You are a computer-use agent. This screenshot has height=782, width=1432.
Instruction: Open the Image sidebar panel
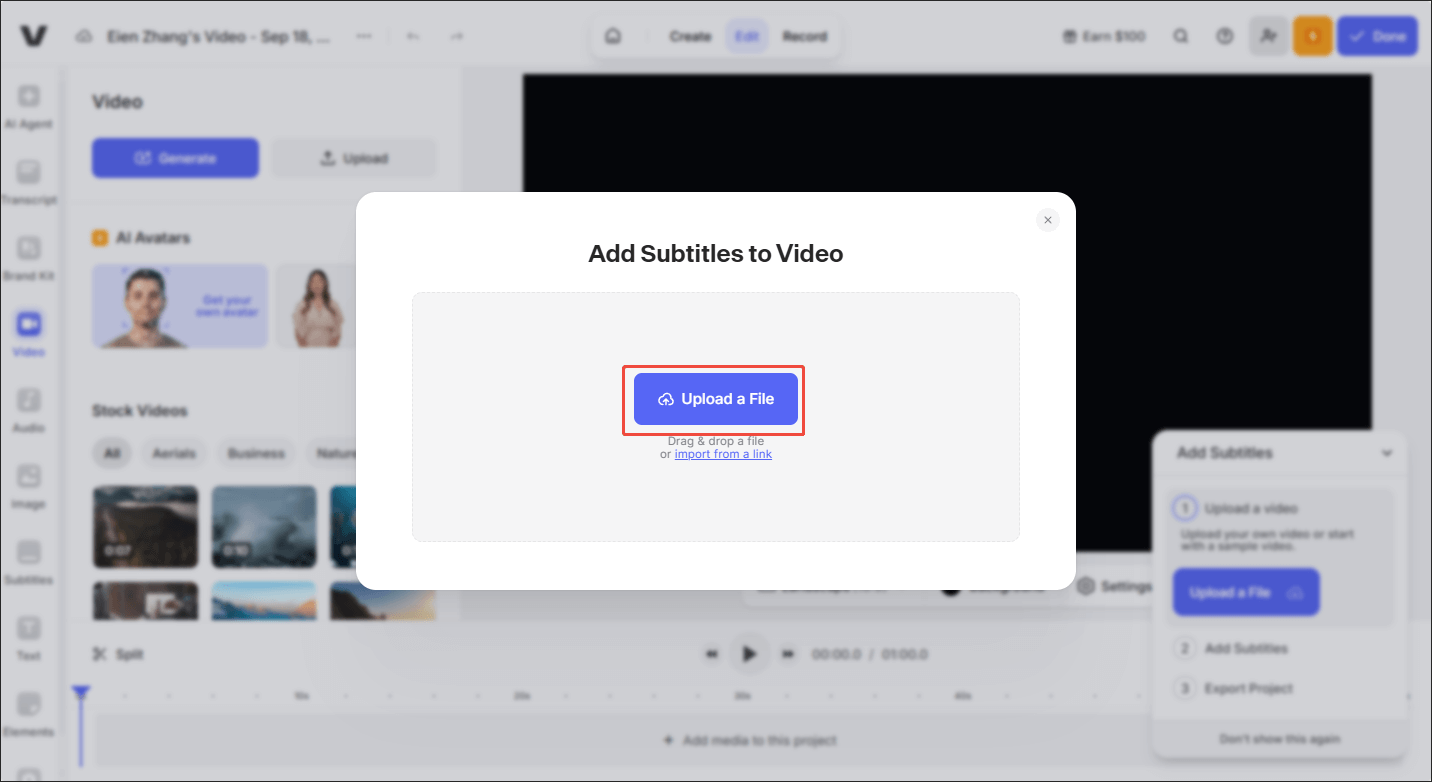[29, 486]
